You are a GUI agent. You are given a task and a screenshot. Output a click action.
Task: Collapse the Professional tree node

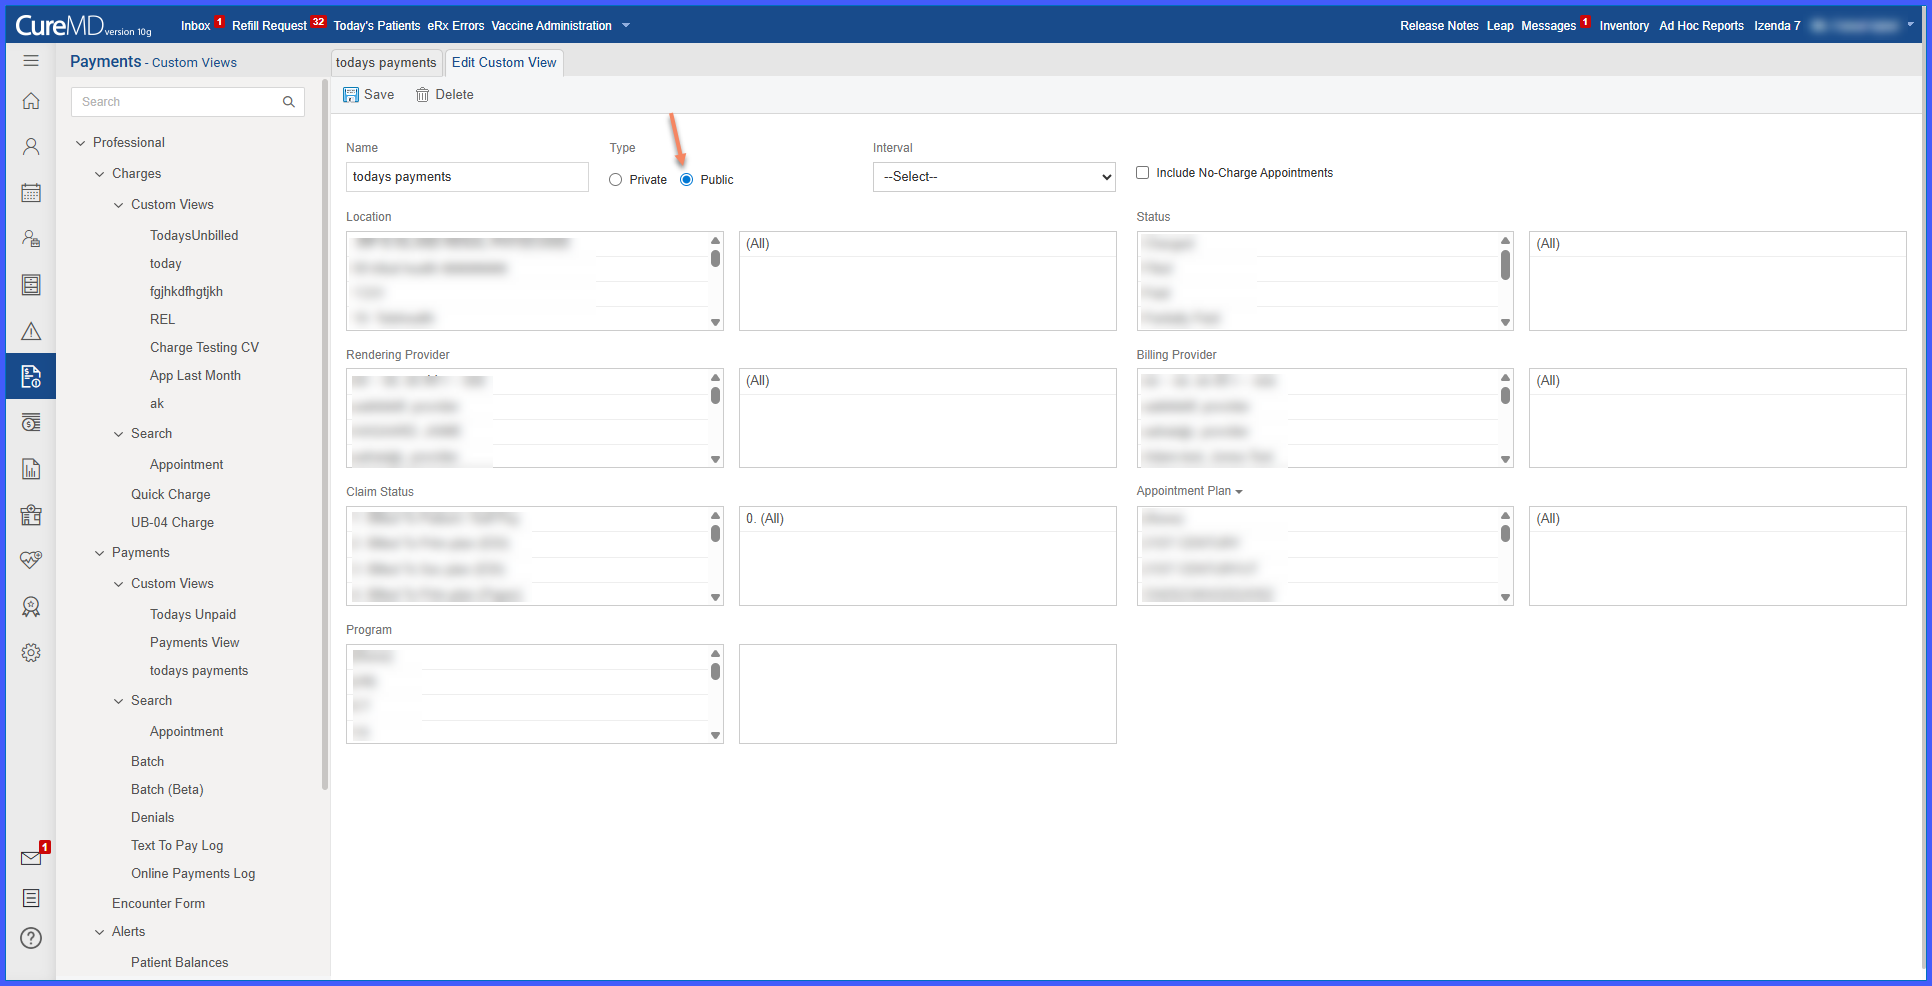(x=81, y=143)
